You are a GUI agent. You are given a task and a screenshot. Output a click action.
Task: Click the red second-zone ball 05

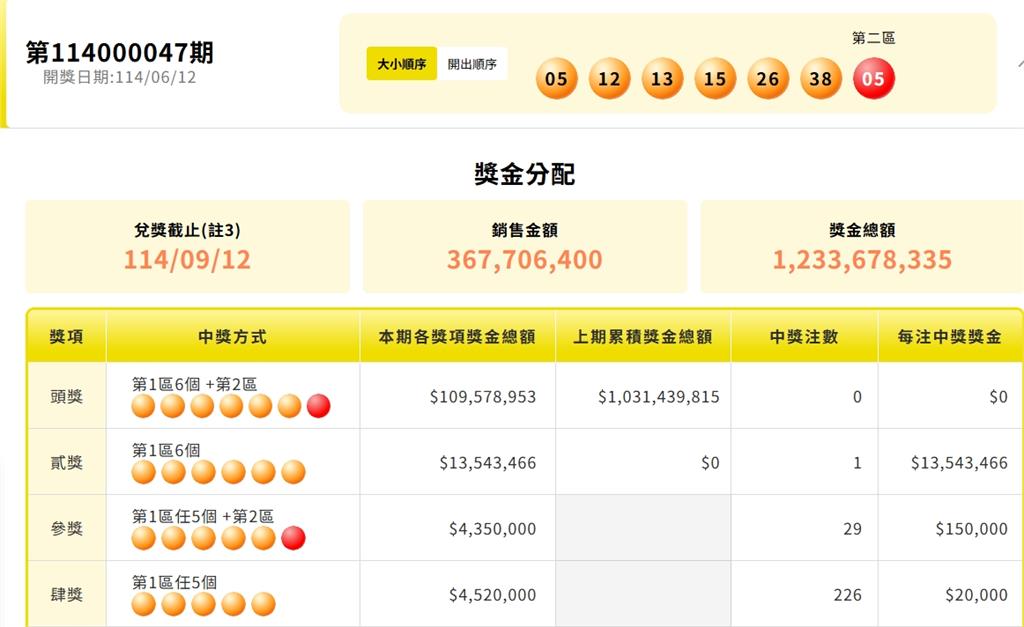pyautogui.click(x=874, y=78)
